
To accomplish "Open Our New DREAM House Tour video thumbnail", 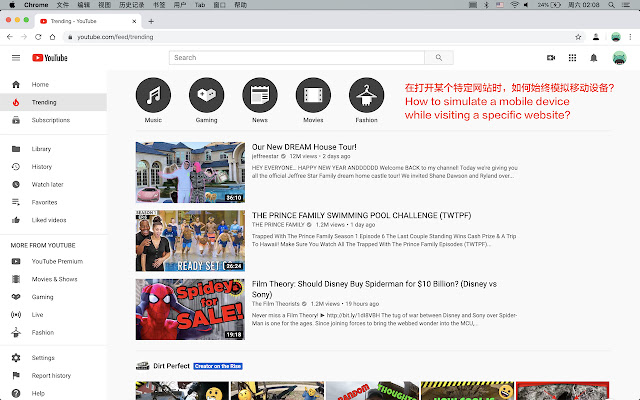I will coord(190,172).
